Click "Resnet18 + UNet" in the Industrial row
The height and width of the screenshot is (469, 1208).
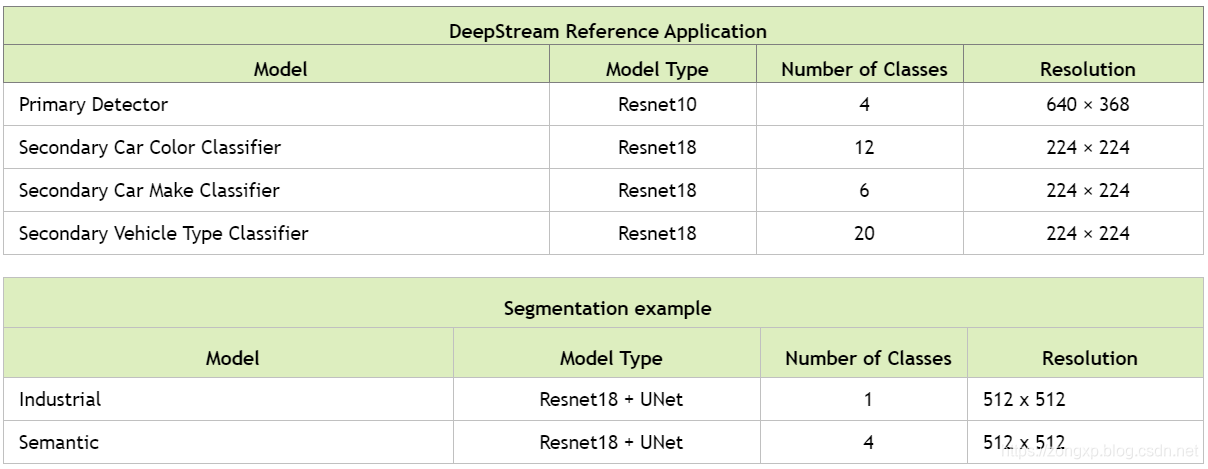click(611, 399)
